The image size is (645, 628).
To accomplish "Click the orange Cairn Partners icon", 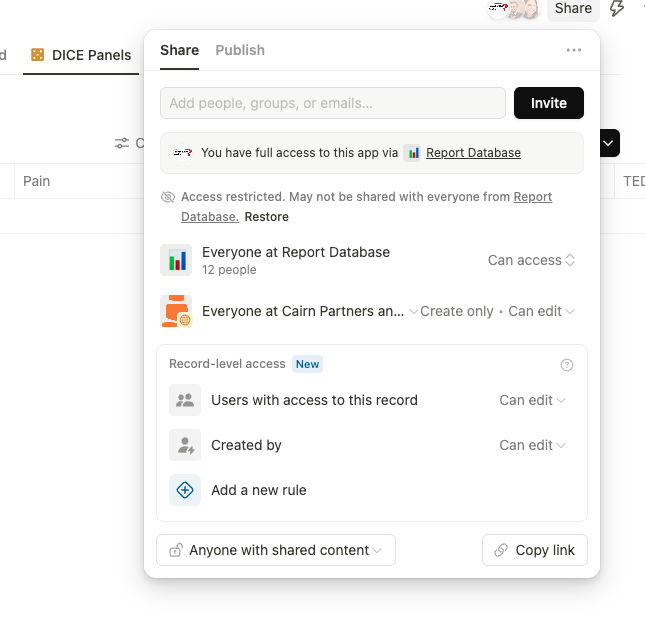I will (176, 311).
